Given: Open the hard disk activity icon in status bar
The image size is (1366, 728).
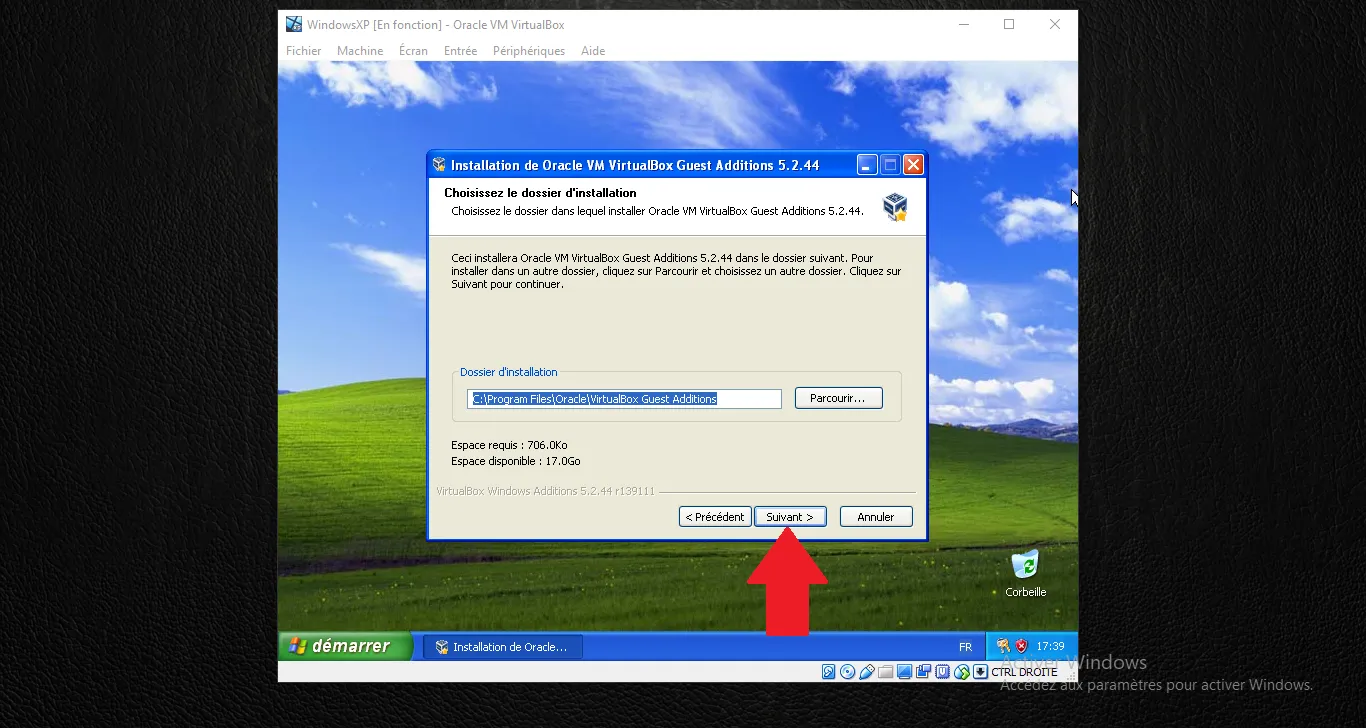Looking at the screenshot, I should click(x=828, y=671).
